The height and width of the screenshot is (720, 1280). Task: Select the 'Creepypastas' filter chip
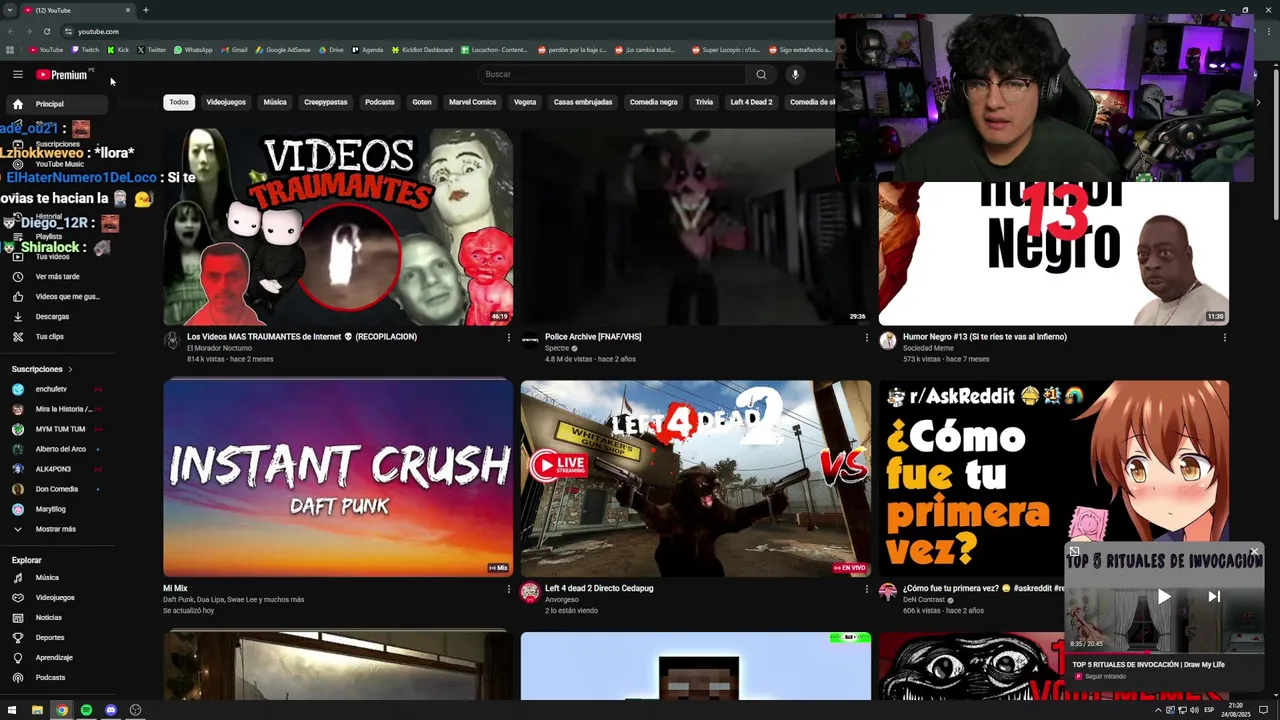click(326, 102)
